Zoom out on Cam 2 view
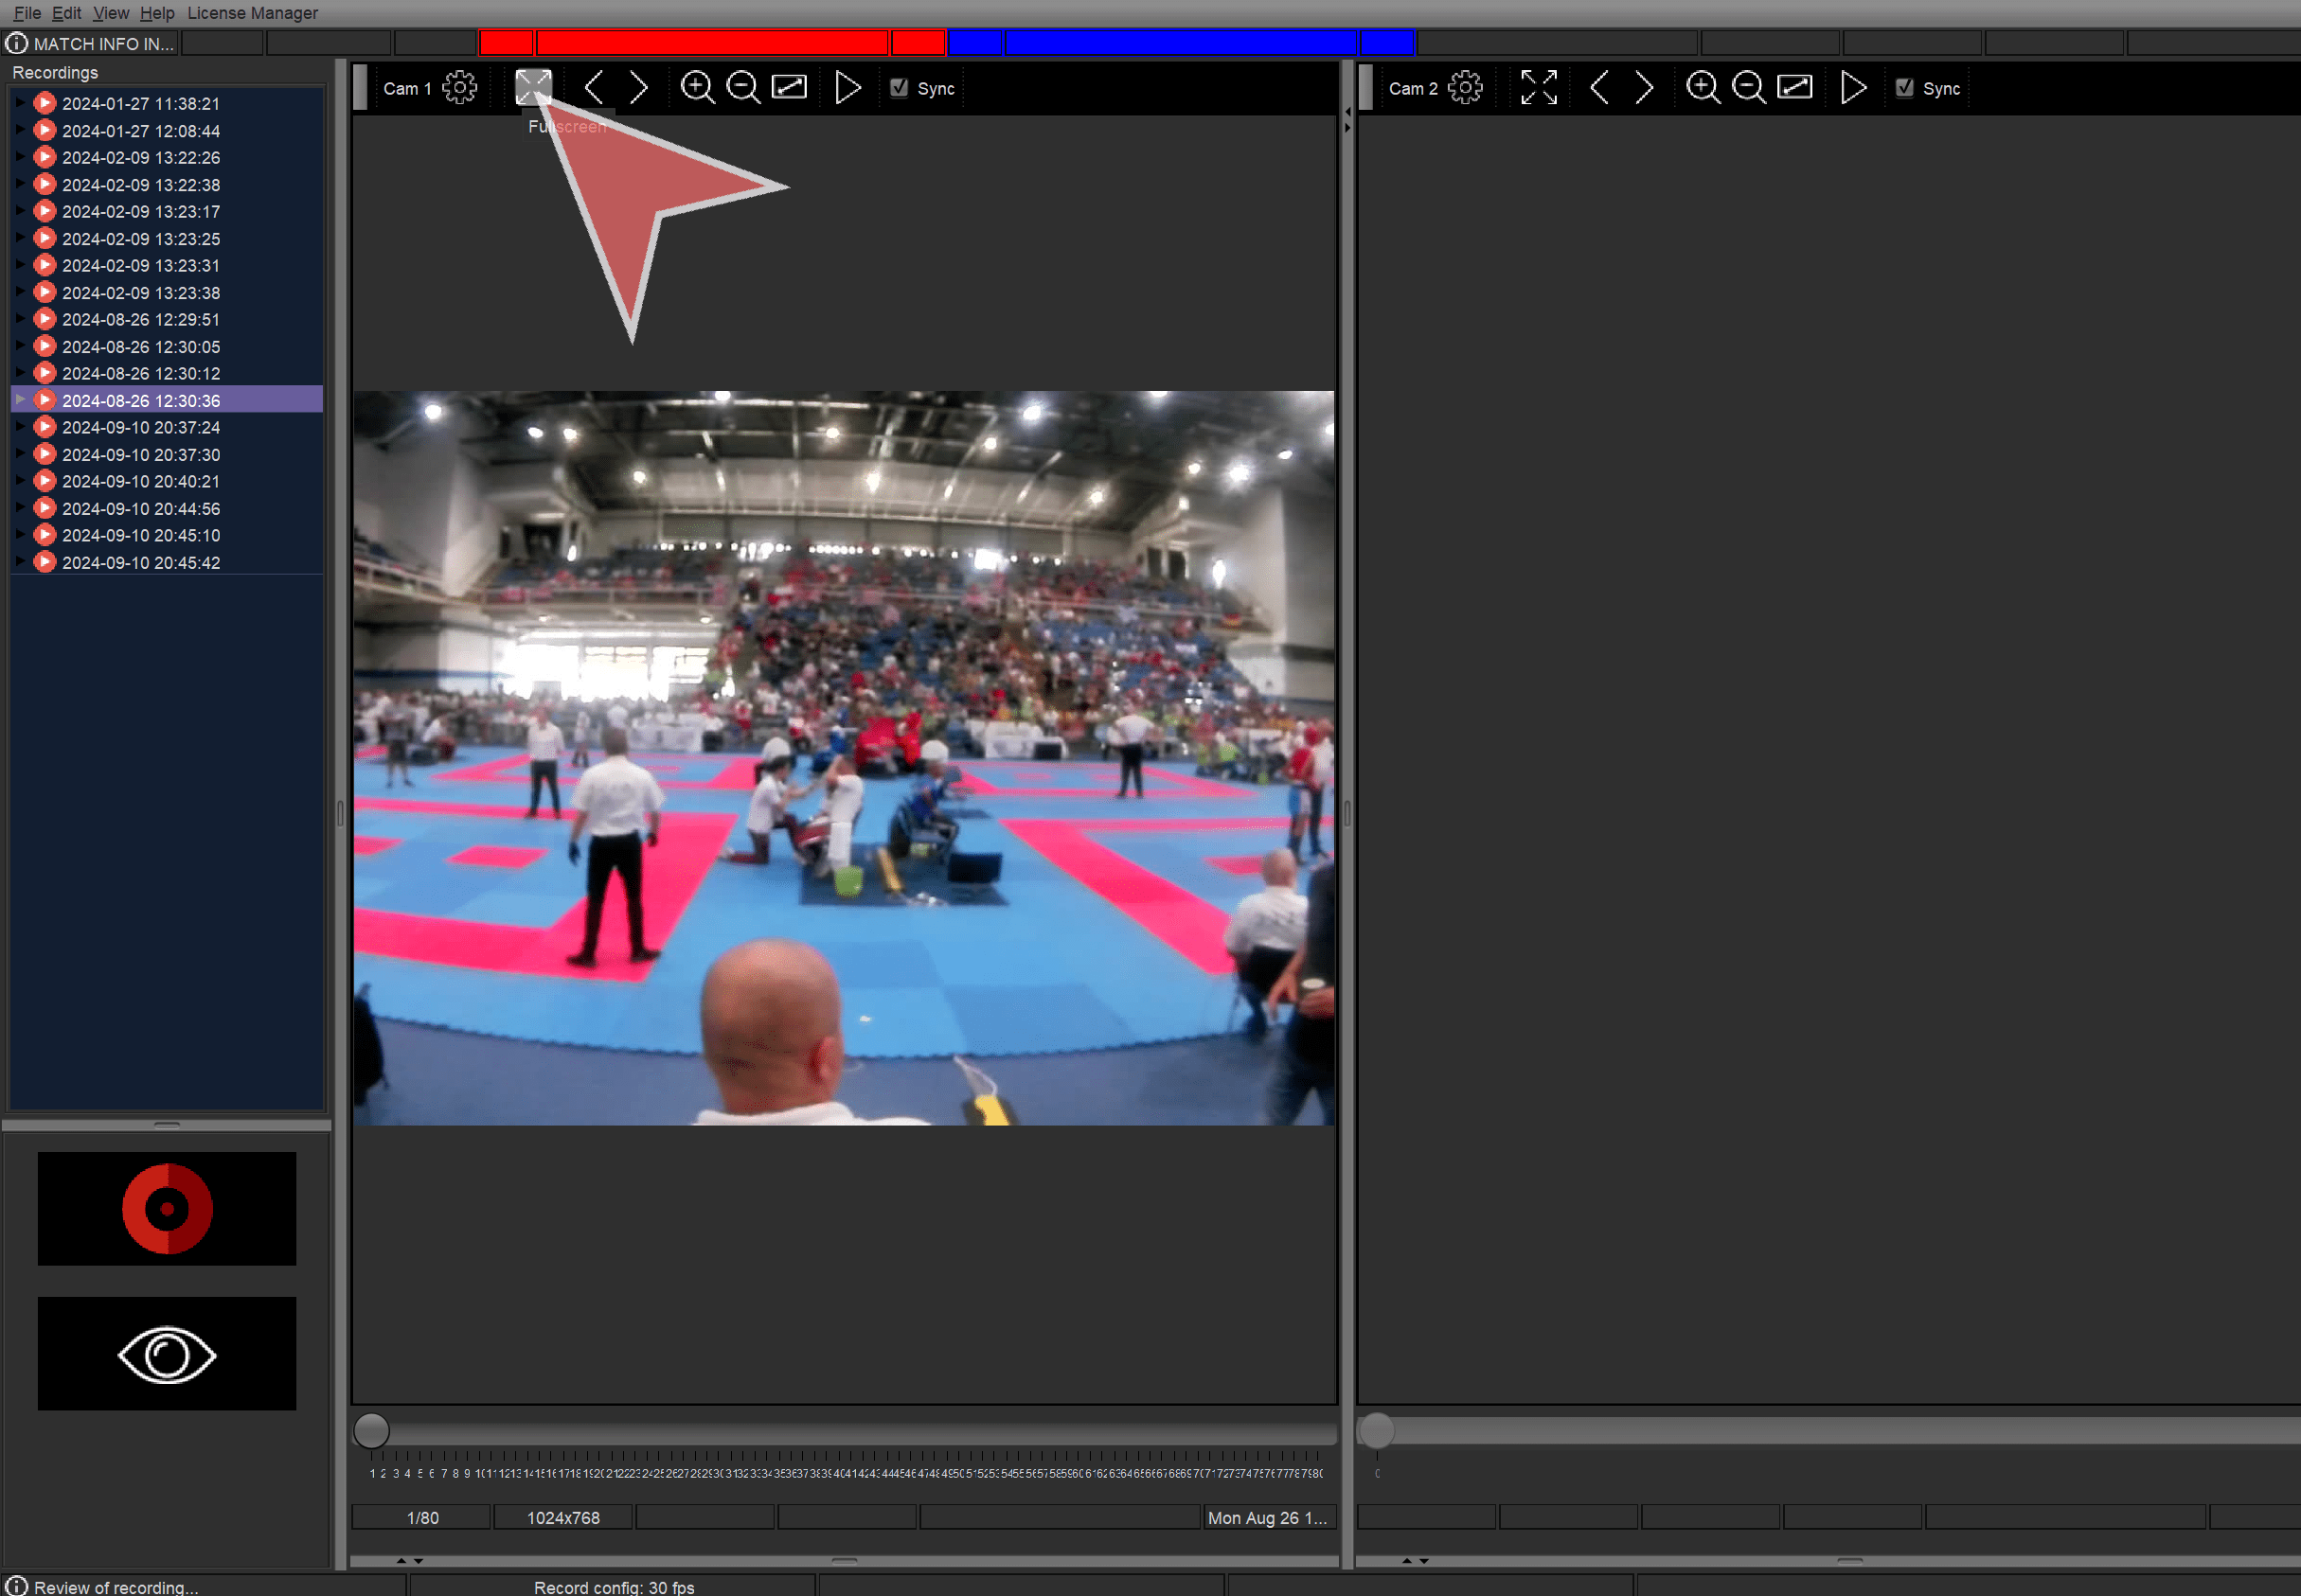2301x1596 pixels. pos(1748,88)
